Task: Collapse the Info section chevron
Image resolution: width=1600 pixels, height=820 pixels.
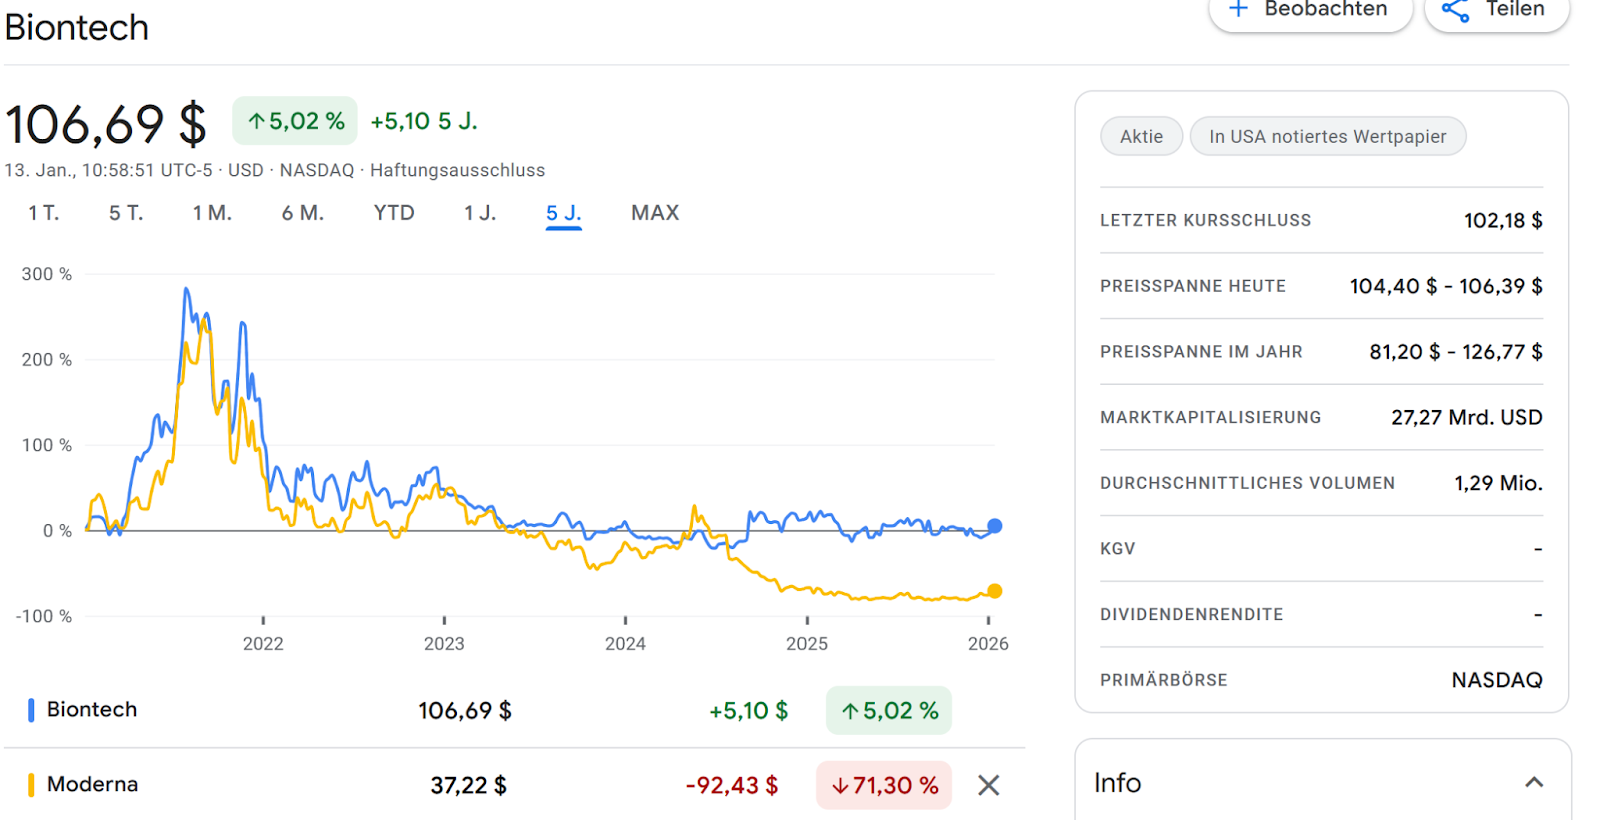Action: coord(1533,782)
